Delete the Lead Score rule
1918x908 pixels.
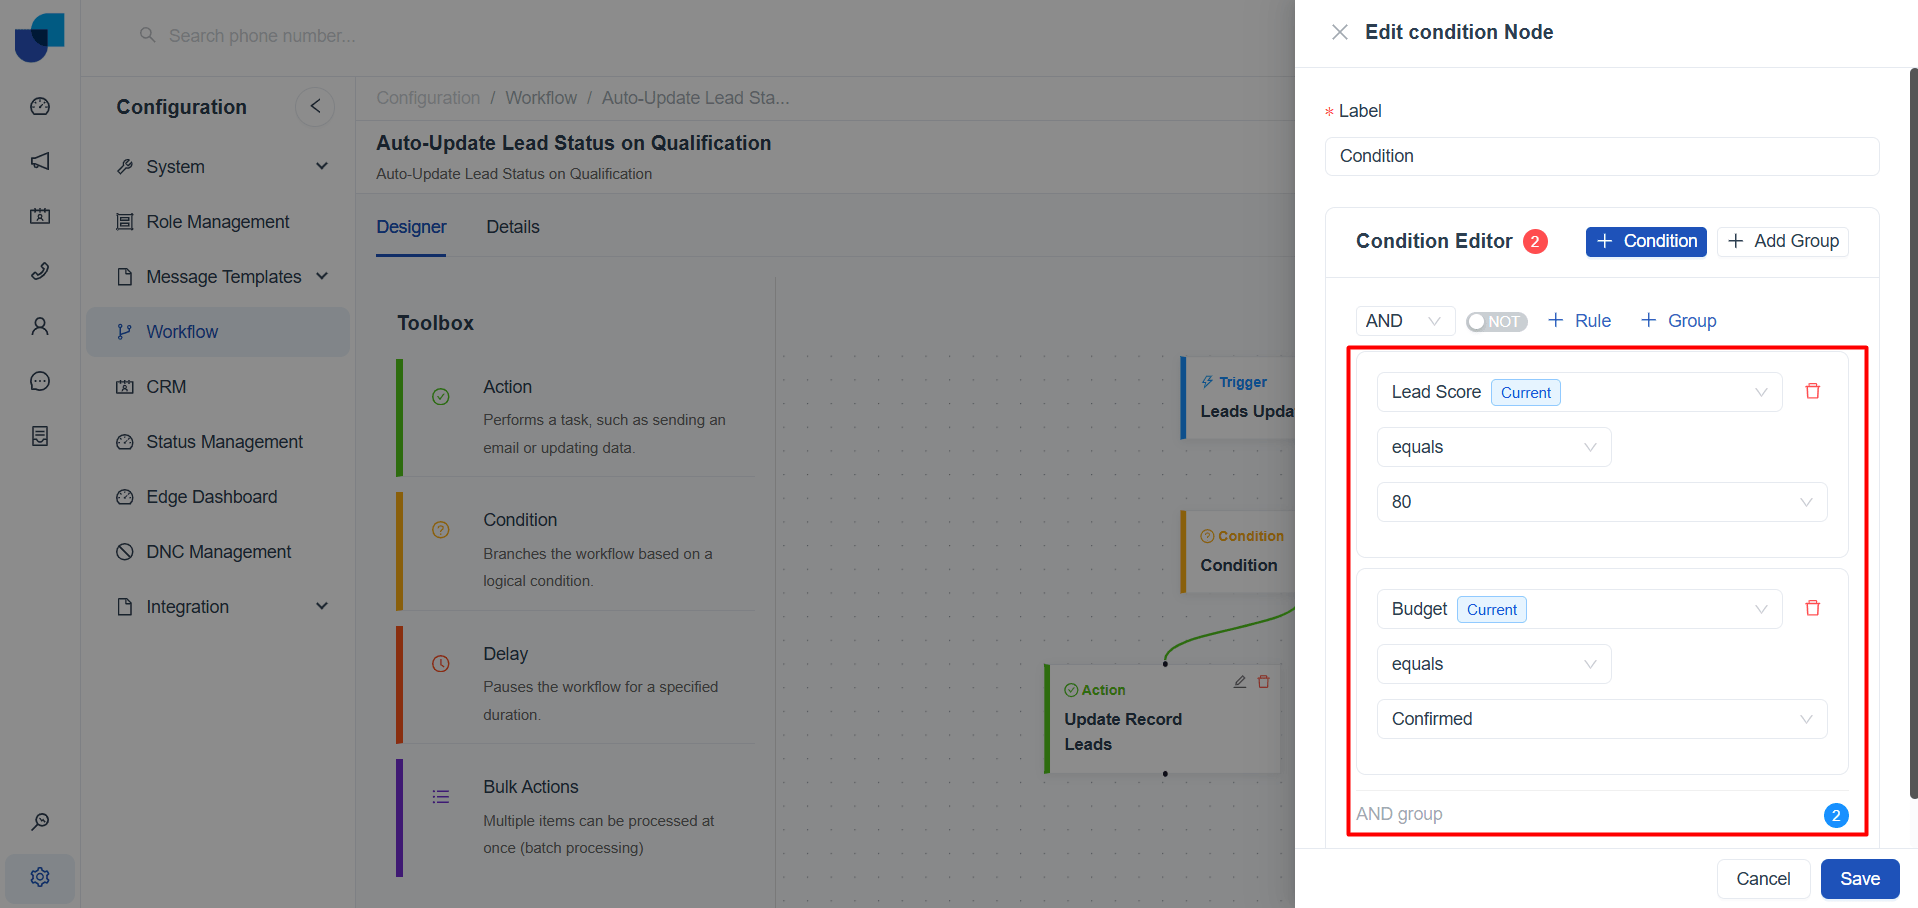1812,391
